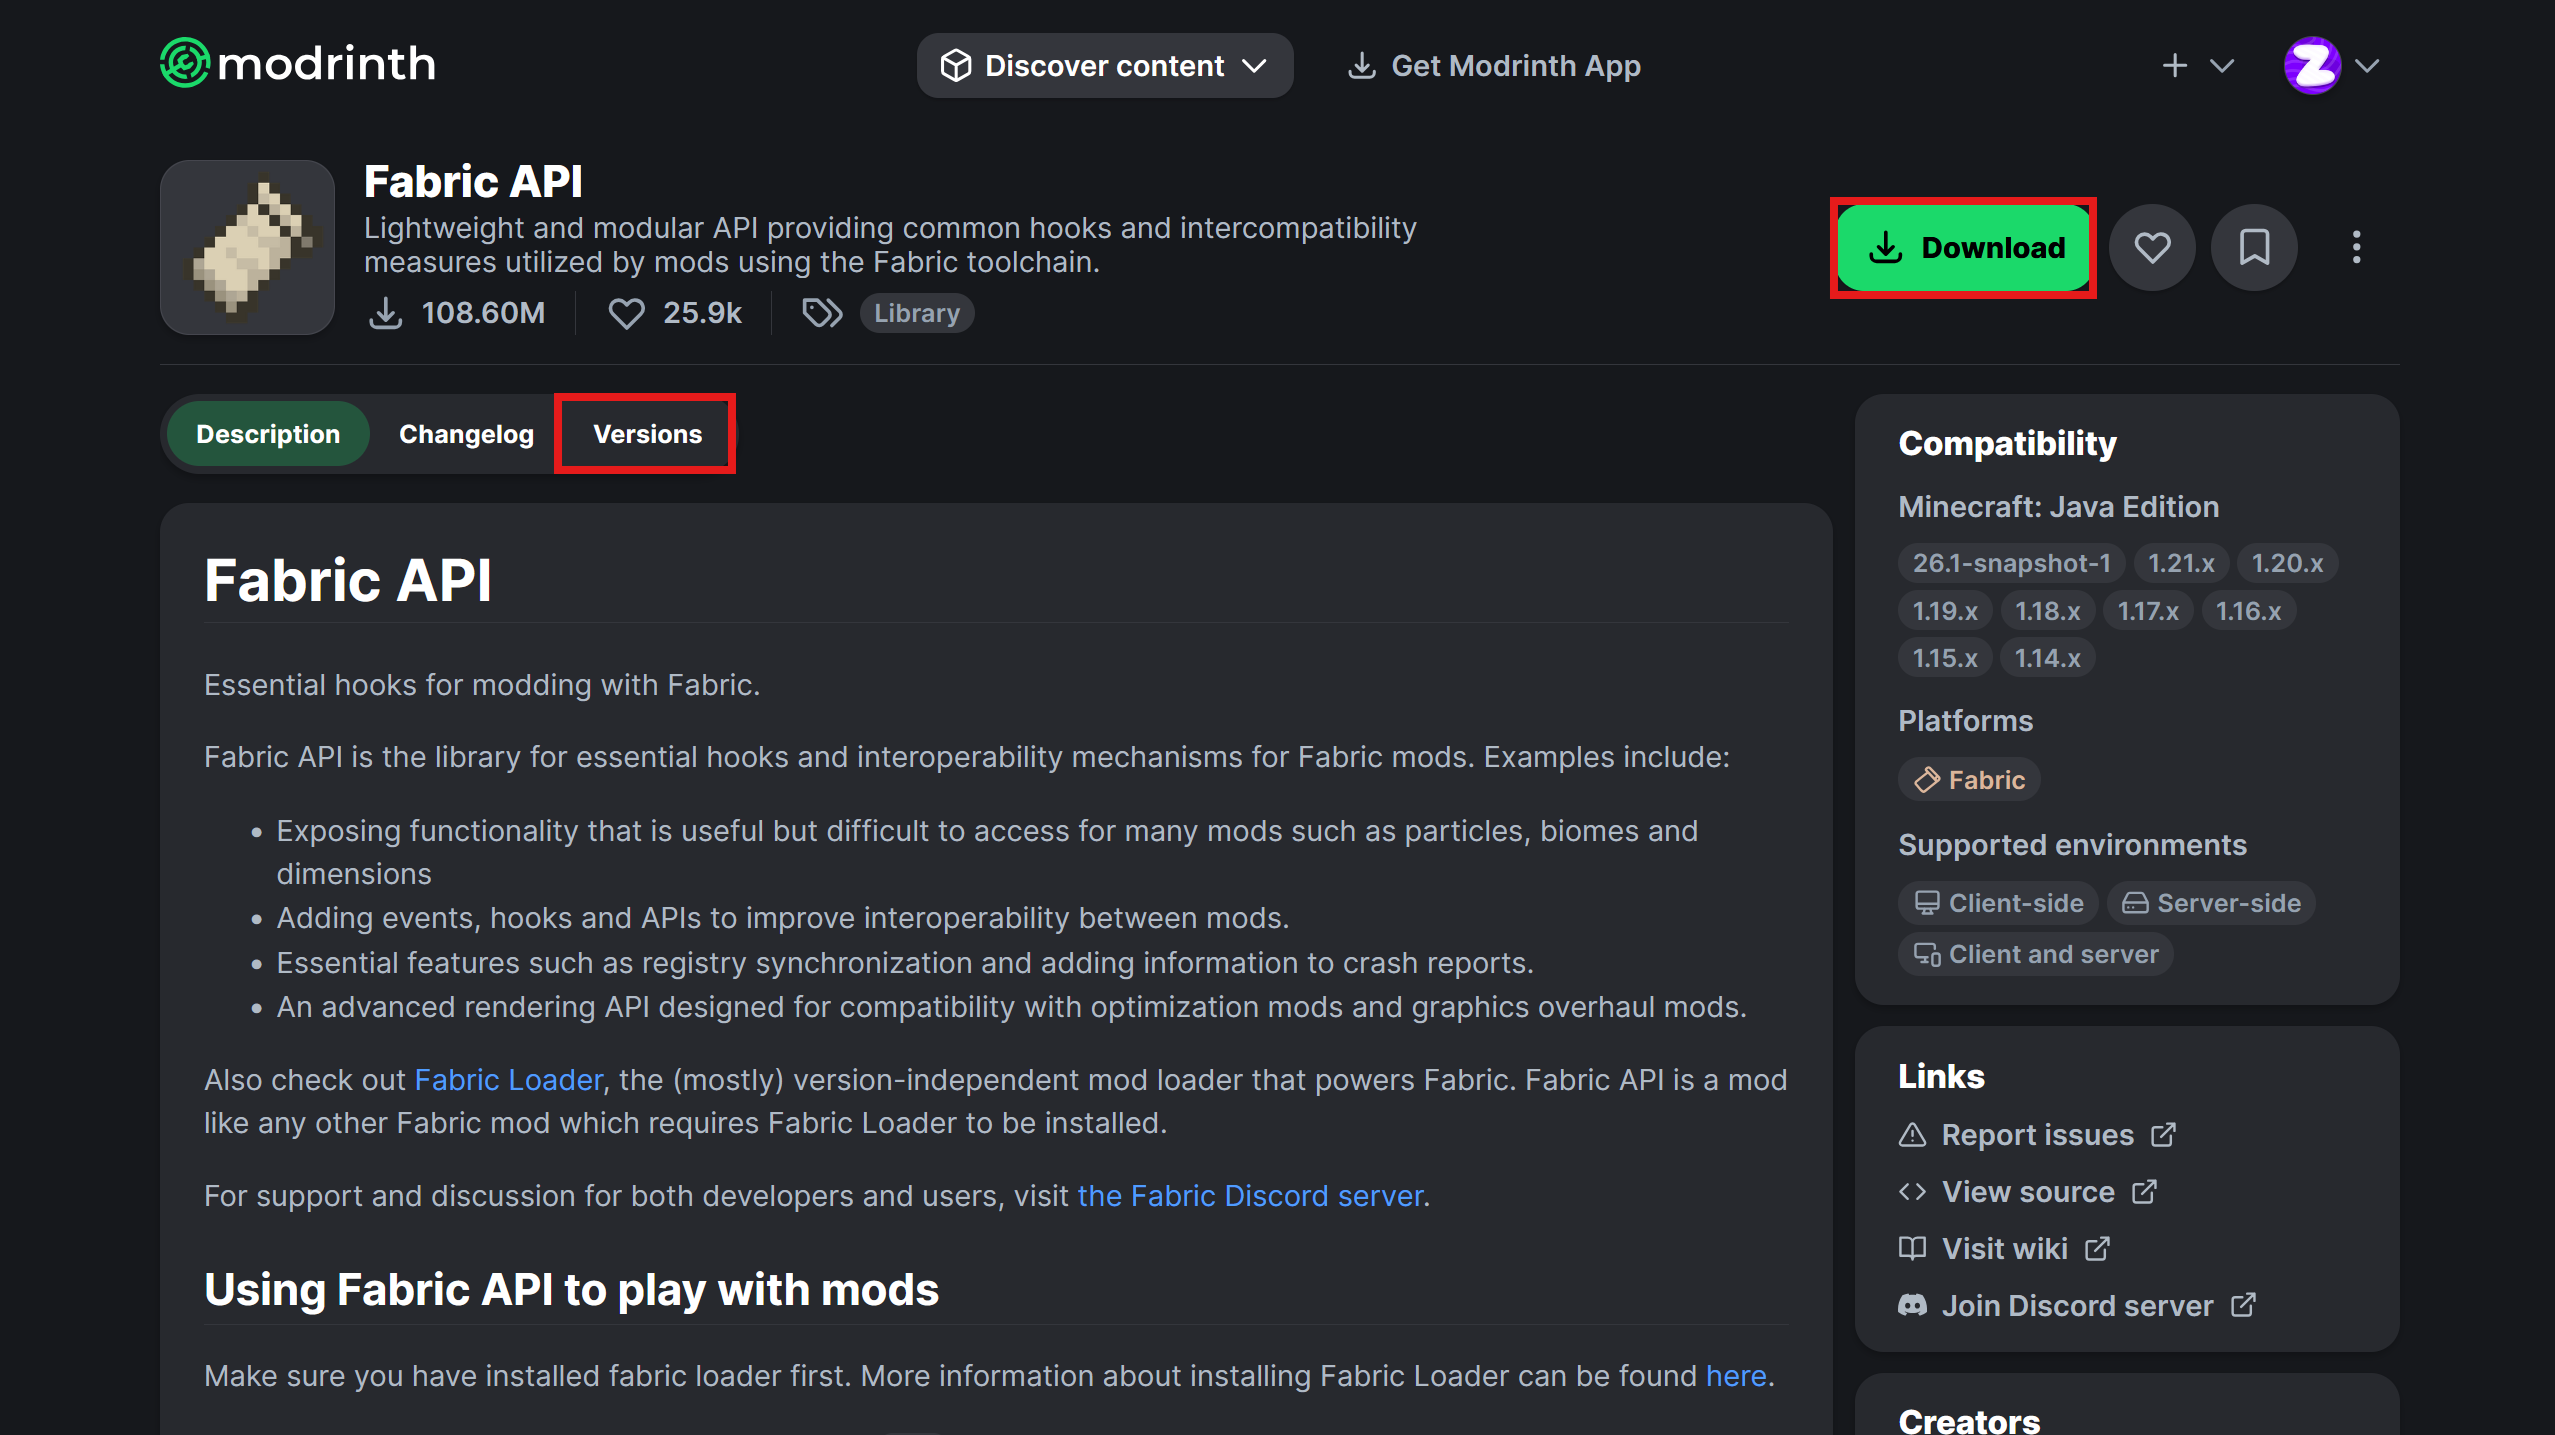This screenshot has height=1435, width=2555.
Task: Open the three-dot more options menu
Action: tap(2356, 247)
